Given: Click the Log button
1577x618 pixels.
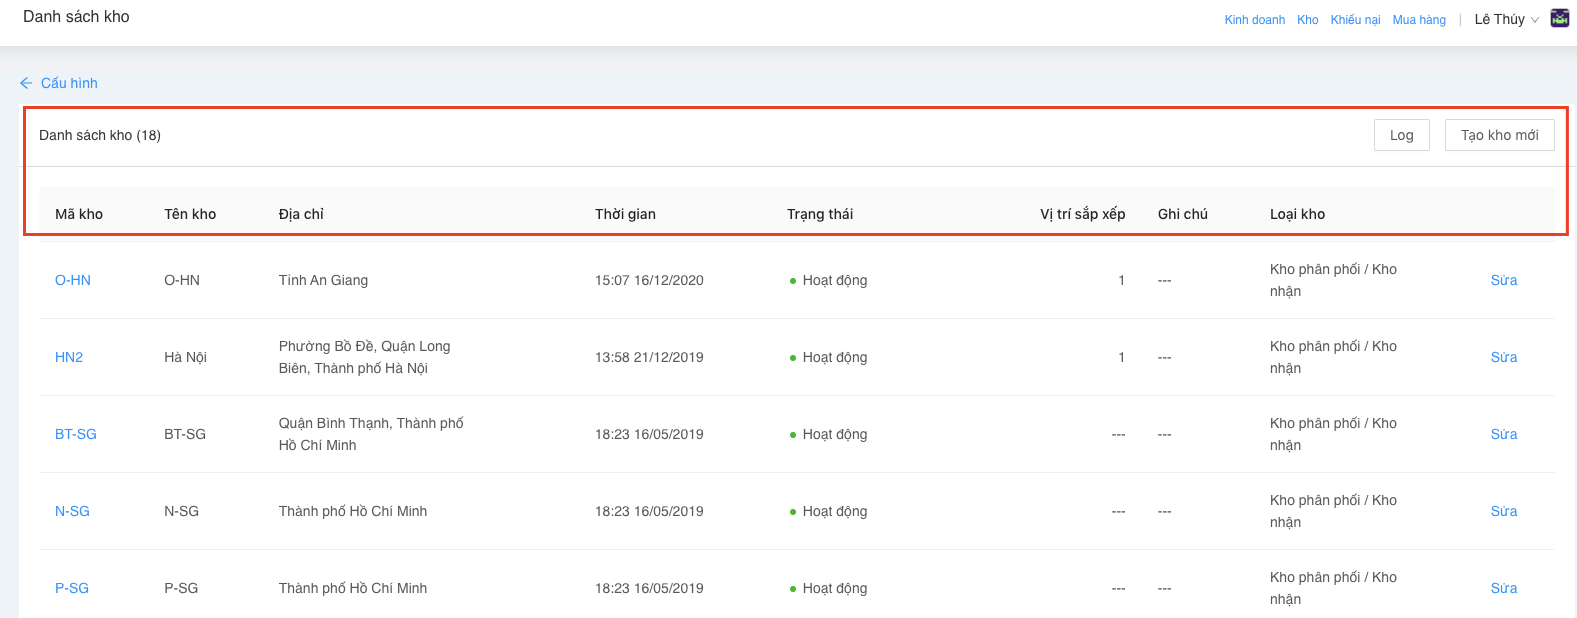Looking at the screenshot, I should [x=1401, y=135].
